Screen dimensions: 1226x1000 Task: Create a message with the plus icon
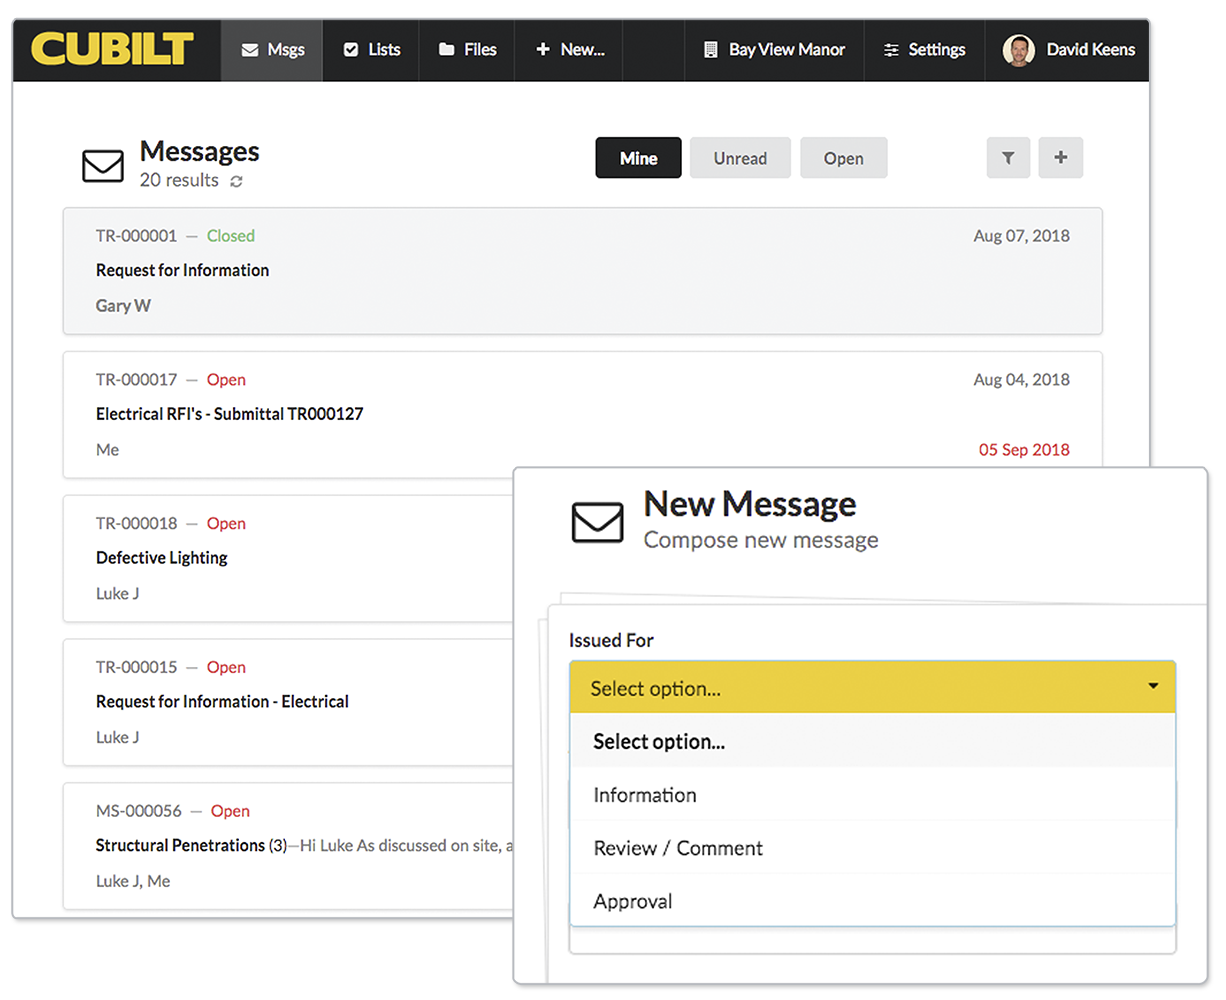pyautogui.click(x=1061, y=157)
